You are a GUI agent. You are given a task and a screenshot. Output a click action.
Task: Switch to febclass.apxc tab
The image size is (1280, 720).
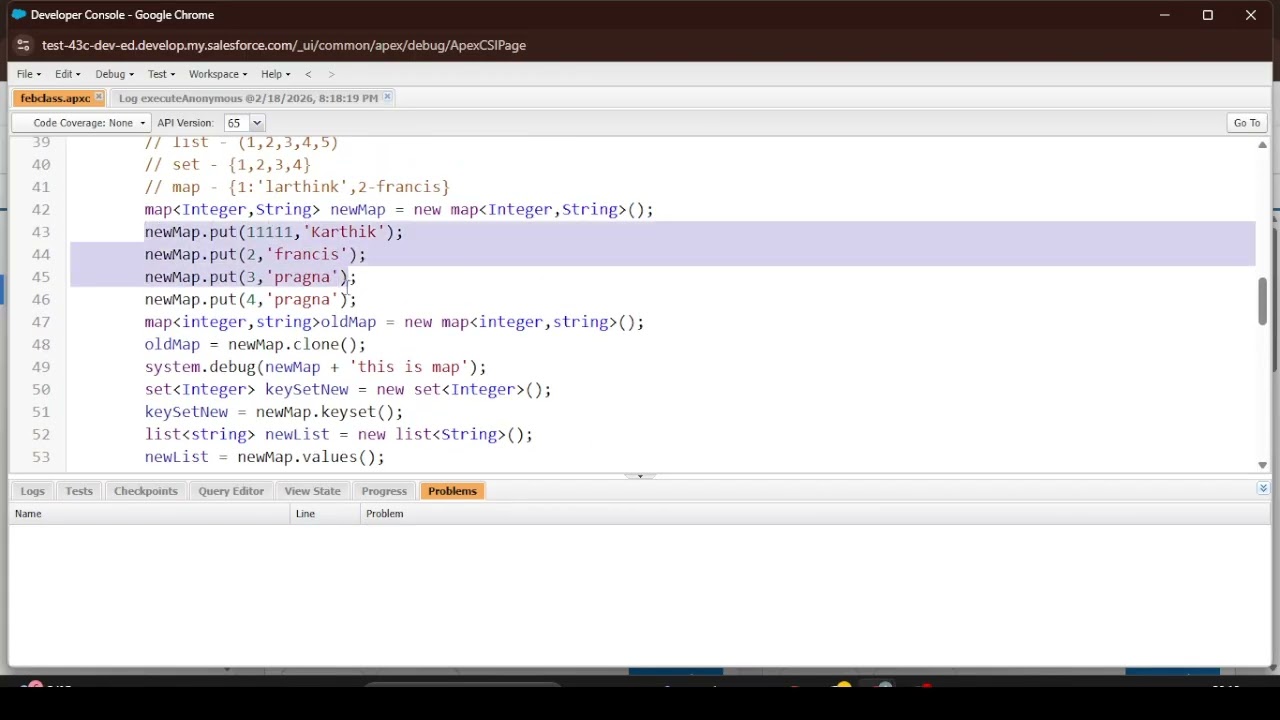(x=55, y=98)
